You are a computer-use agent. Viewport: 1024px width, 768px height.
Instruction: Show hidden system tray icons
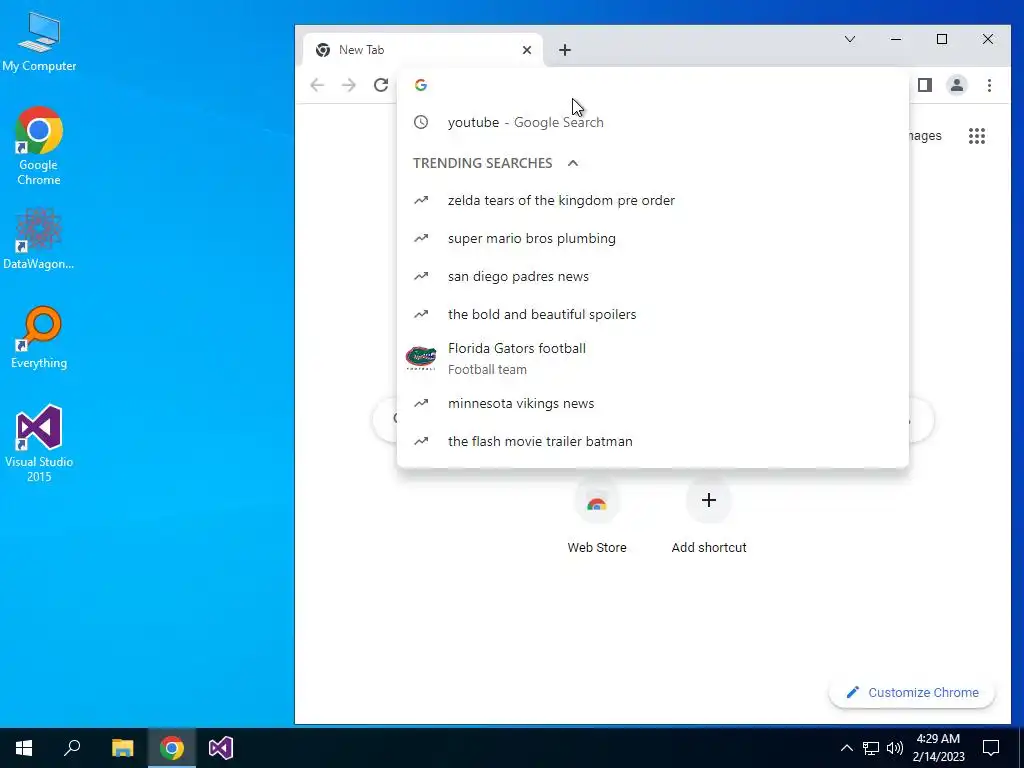[x=846, y=748]
